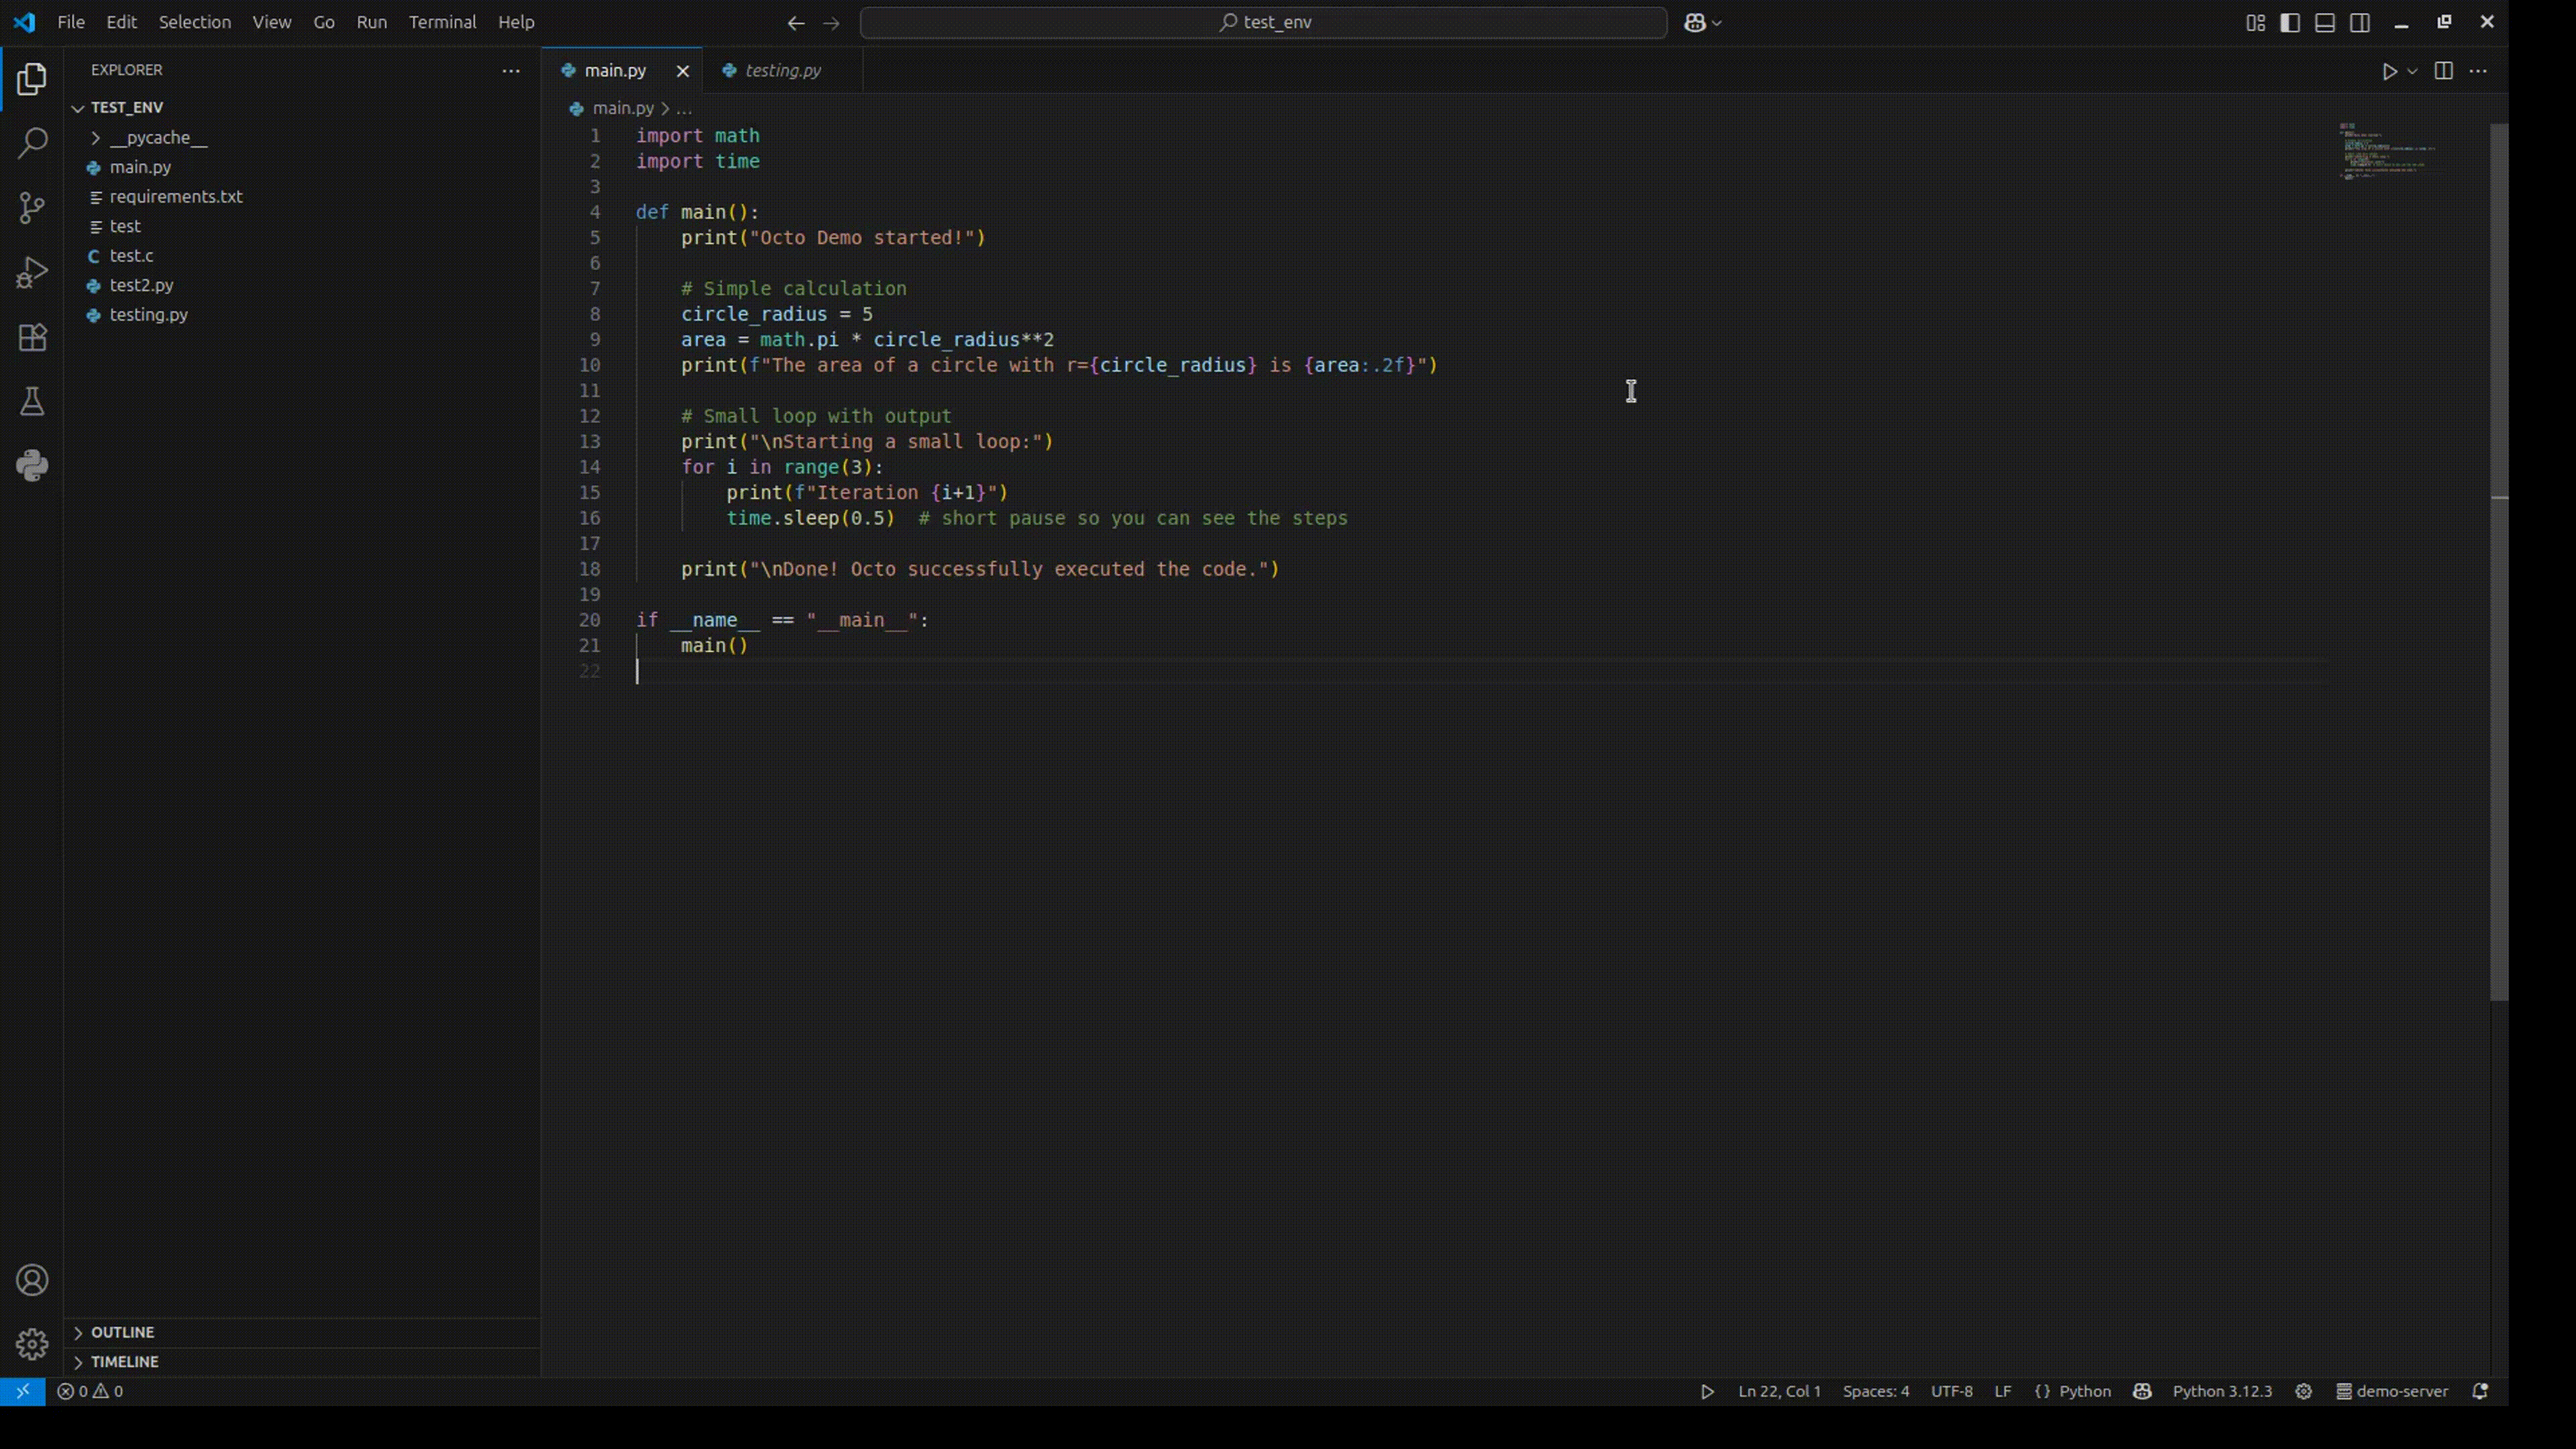2576x1449 pixels.
Task: Select the main.py tab
Action: [x=622, y=71]
